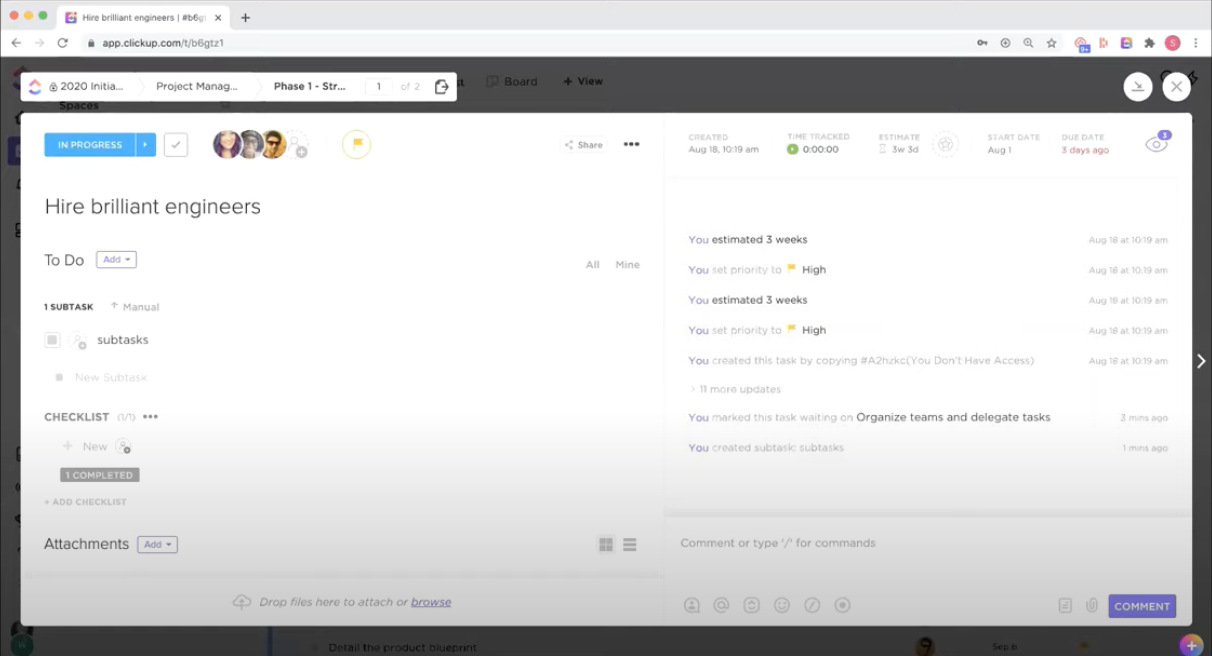Click the attachment paperclip icon in comment bar

click(x=1091, y=605)
